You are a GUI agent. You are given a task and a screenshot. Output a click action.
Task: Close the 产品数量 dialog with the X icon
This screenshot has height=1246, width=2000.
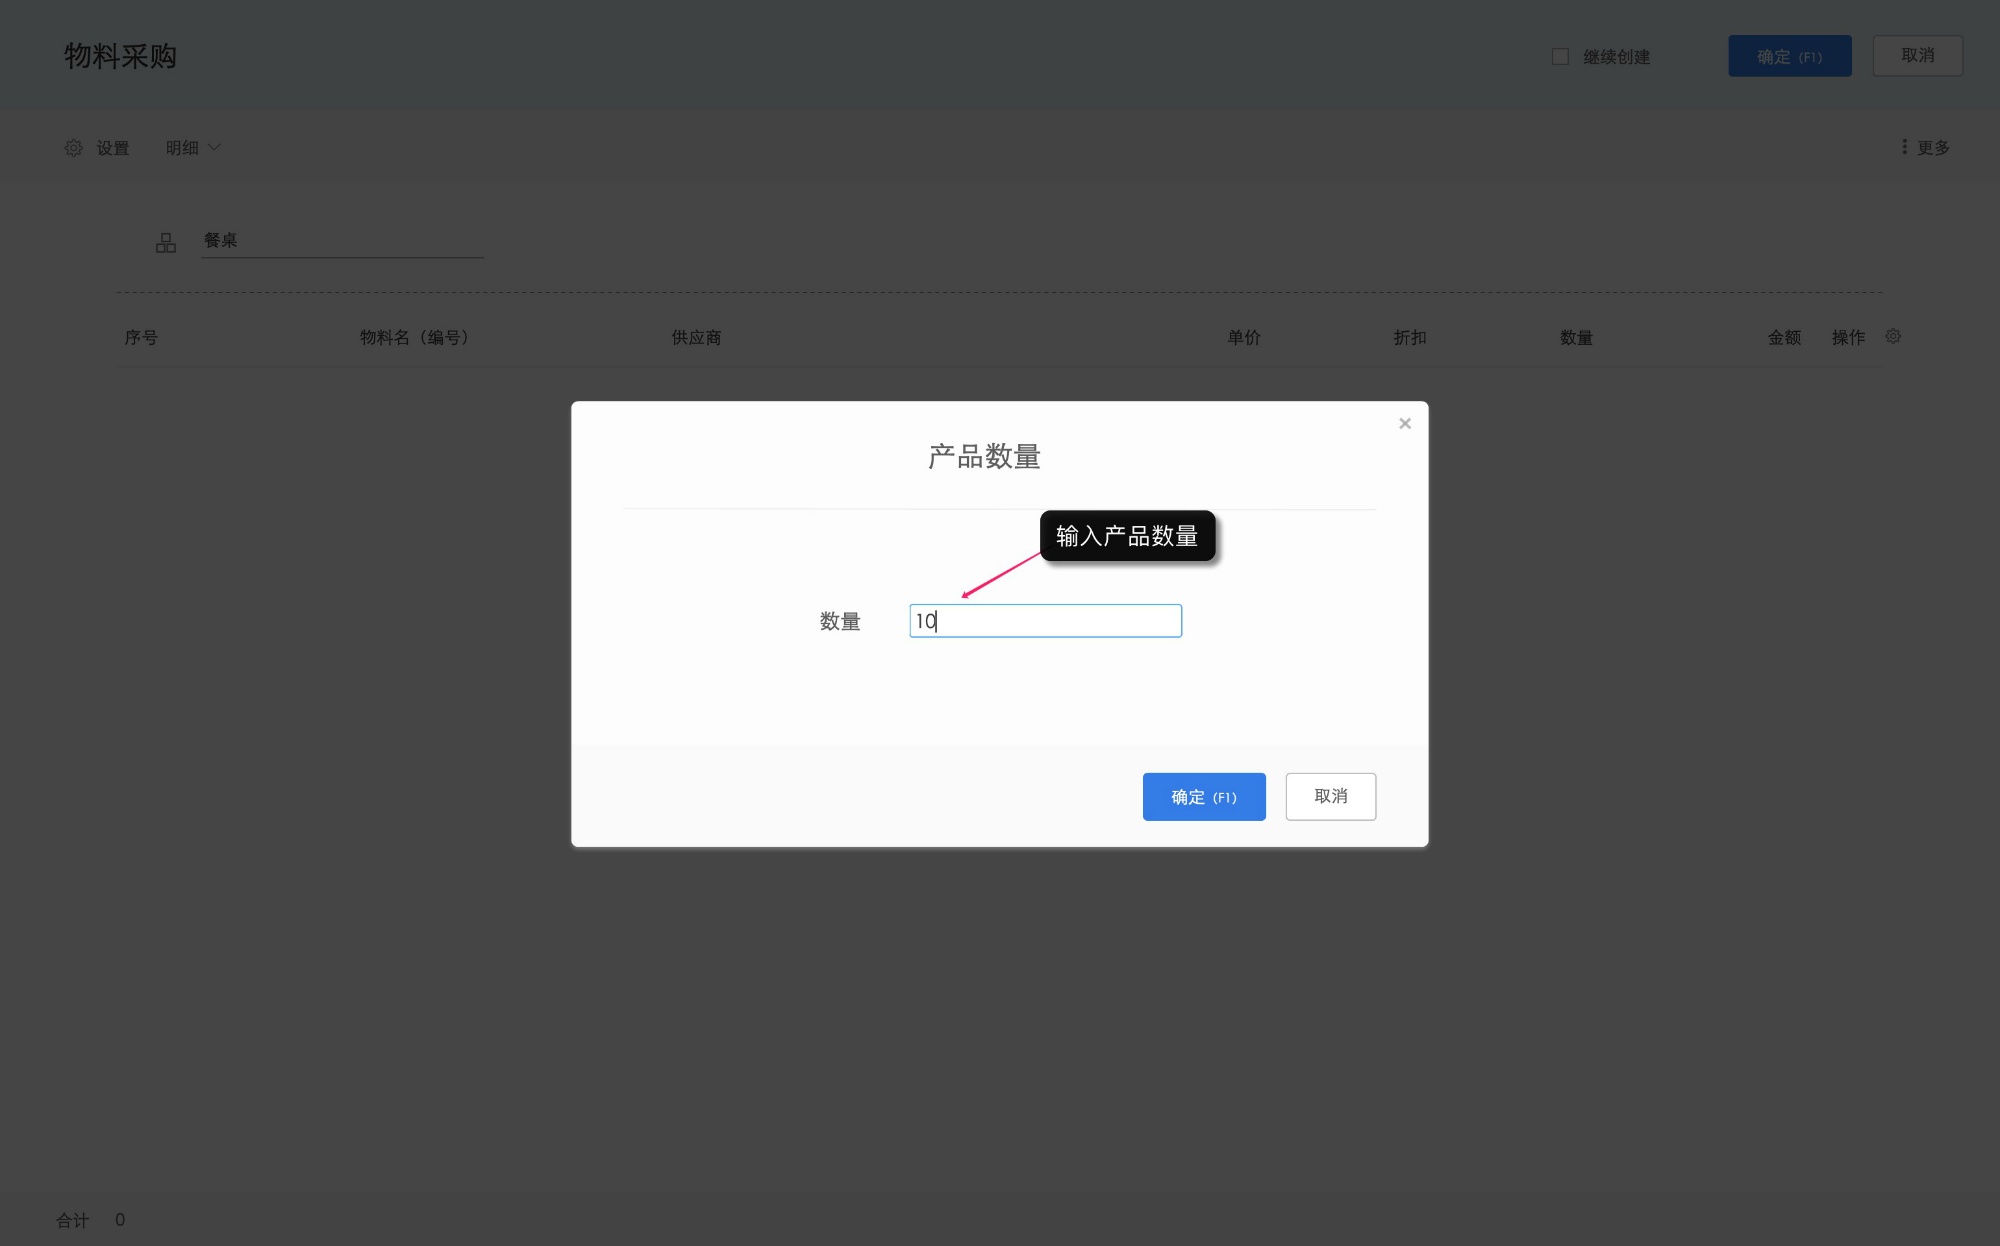tap(1404, 423)
